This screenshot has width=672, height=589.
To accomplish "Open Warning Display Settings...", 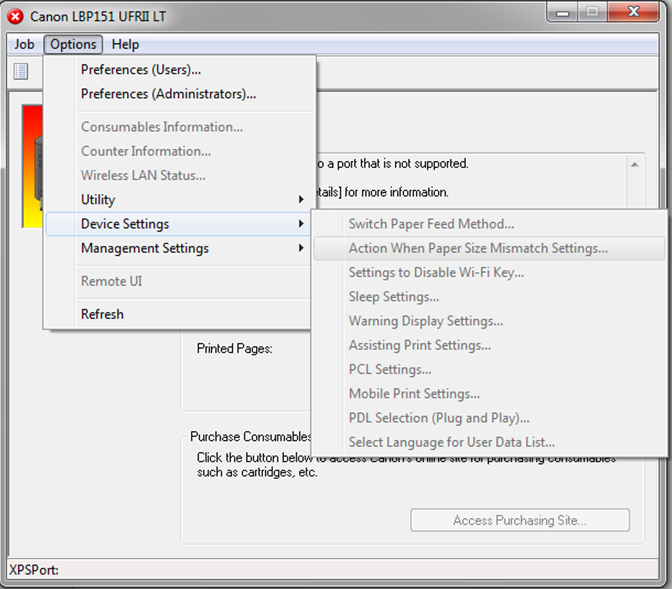I will (489, 321).
